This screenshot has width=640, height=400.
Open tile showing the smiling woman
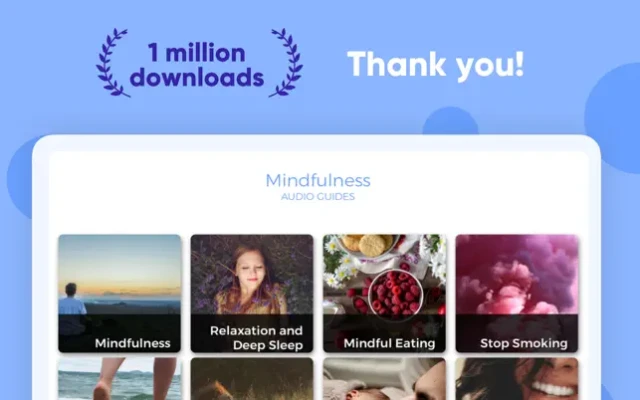pos(517,379)
